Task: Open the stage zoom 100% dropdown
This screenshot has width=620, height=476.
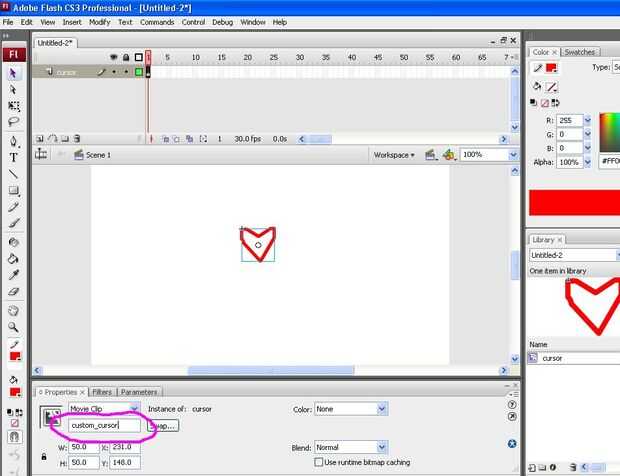Action: [513, 155]
